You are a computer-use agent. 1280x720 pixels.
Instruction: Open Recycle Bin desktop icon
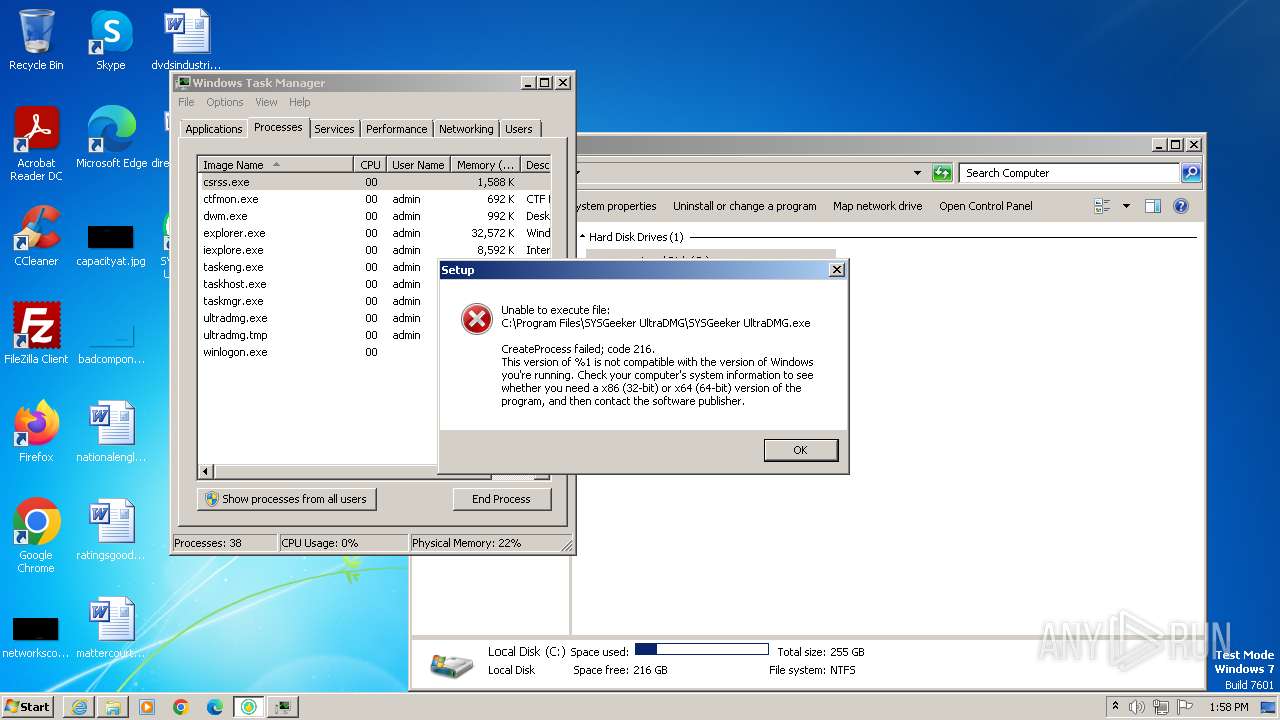(36, 40)
